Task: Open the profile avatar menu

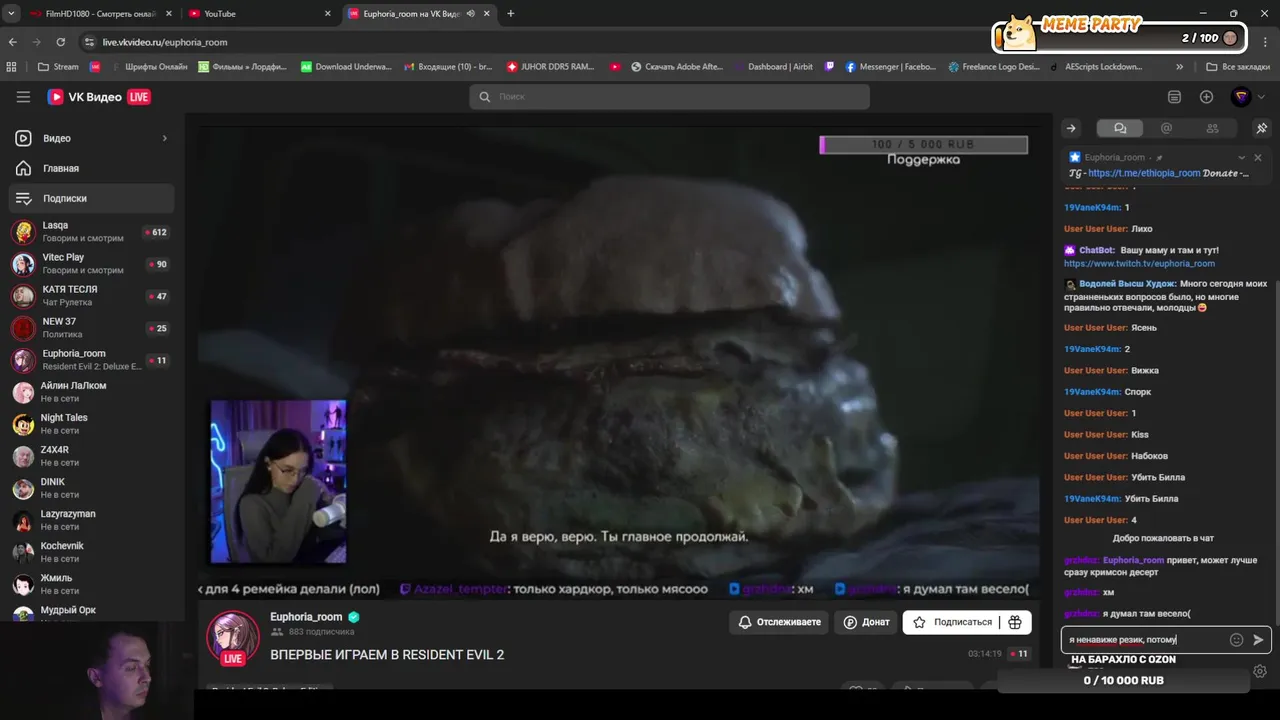Action: (1241, 97)
